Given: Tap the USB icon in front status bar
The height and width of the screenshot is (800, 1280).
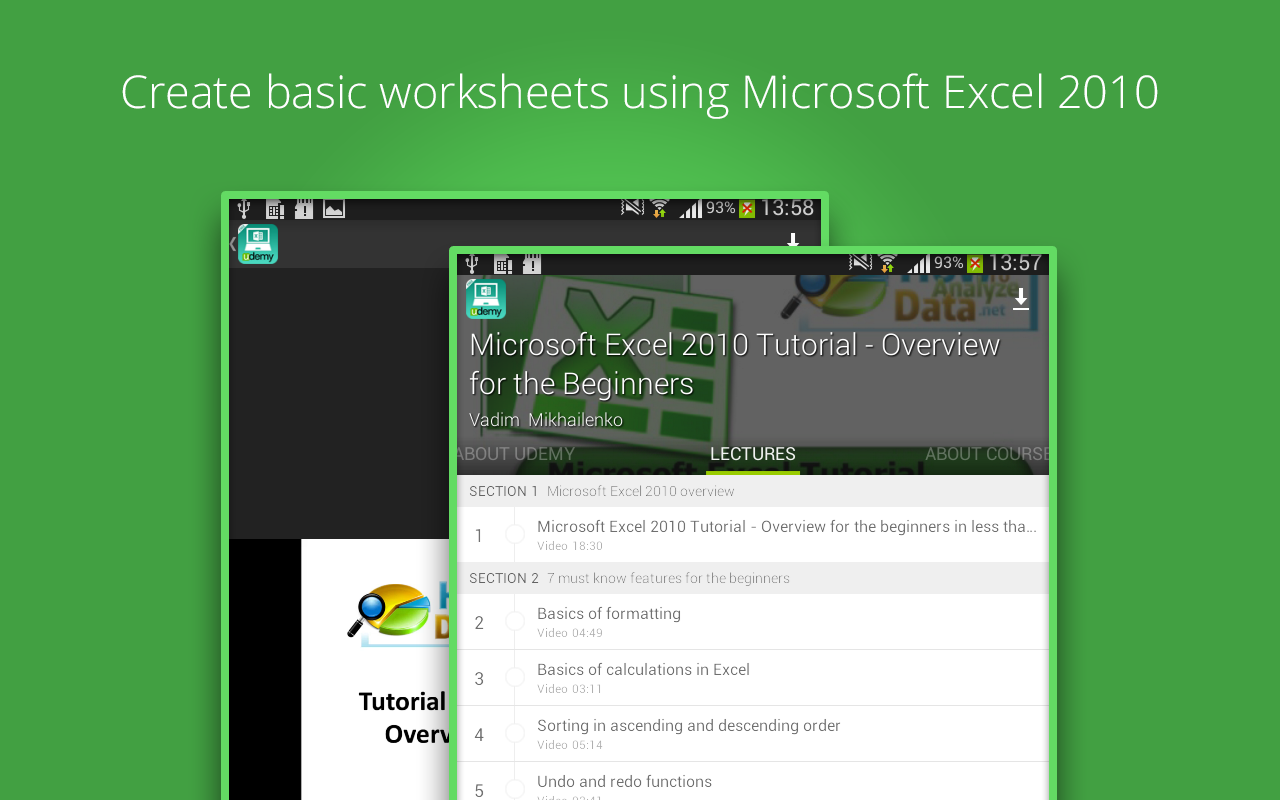Looking at the screenshot, I should 472,264.
